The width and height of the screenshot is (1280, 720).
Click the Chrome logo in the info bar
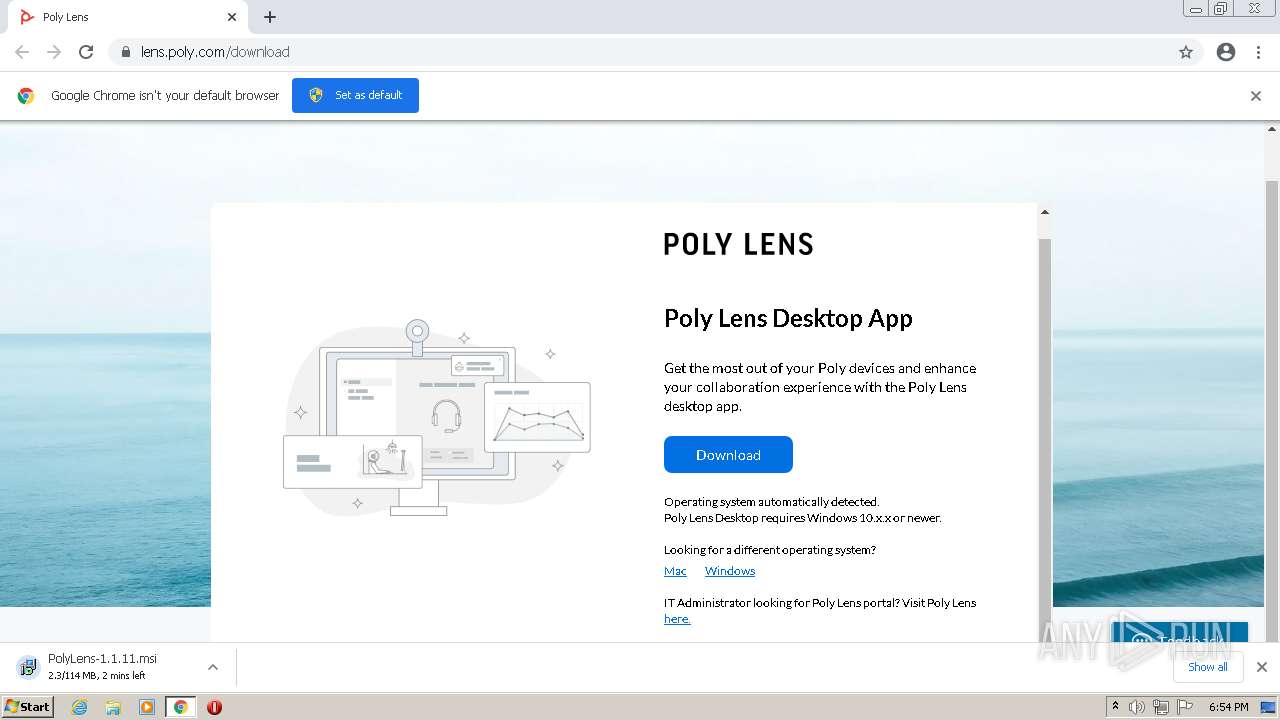pyautogui.click(x=26, y=96)
